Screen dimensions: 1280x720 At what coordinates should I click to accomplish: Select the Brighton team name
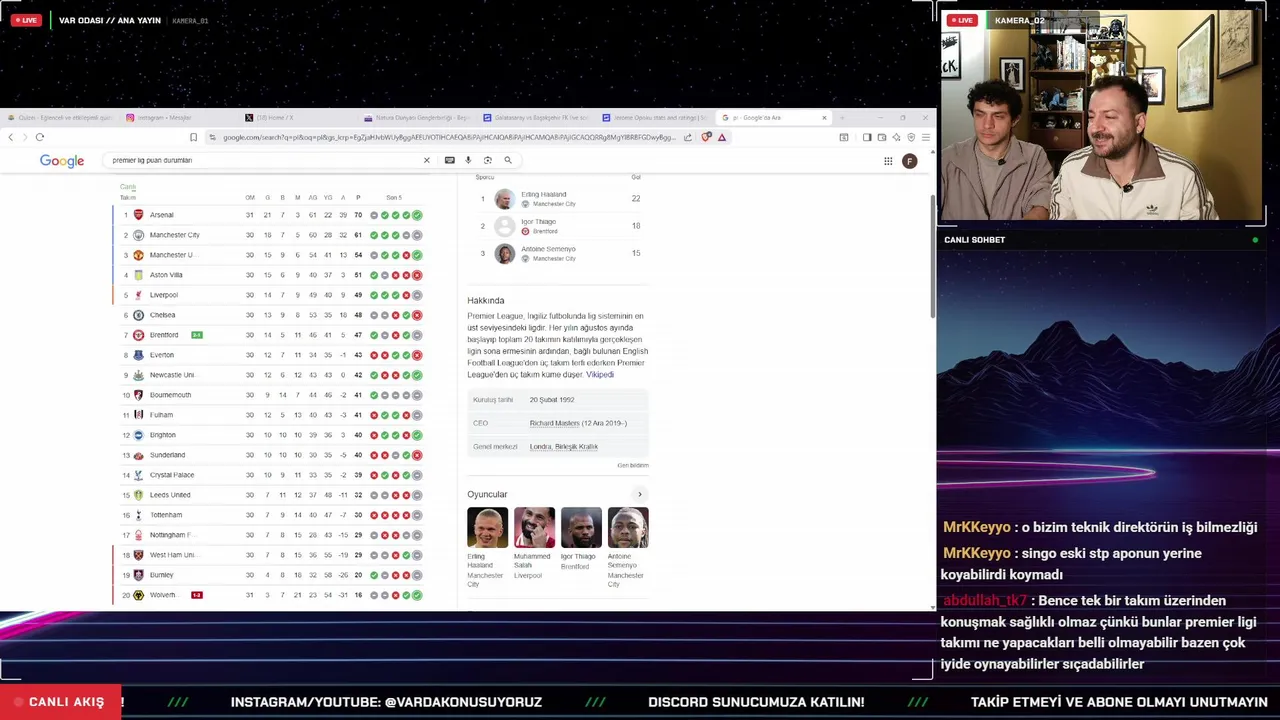(x=163, y=435)
